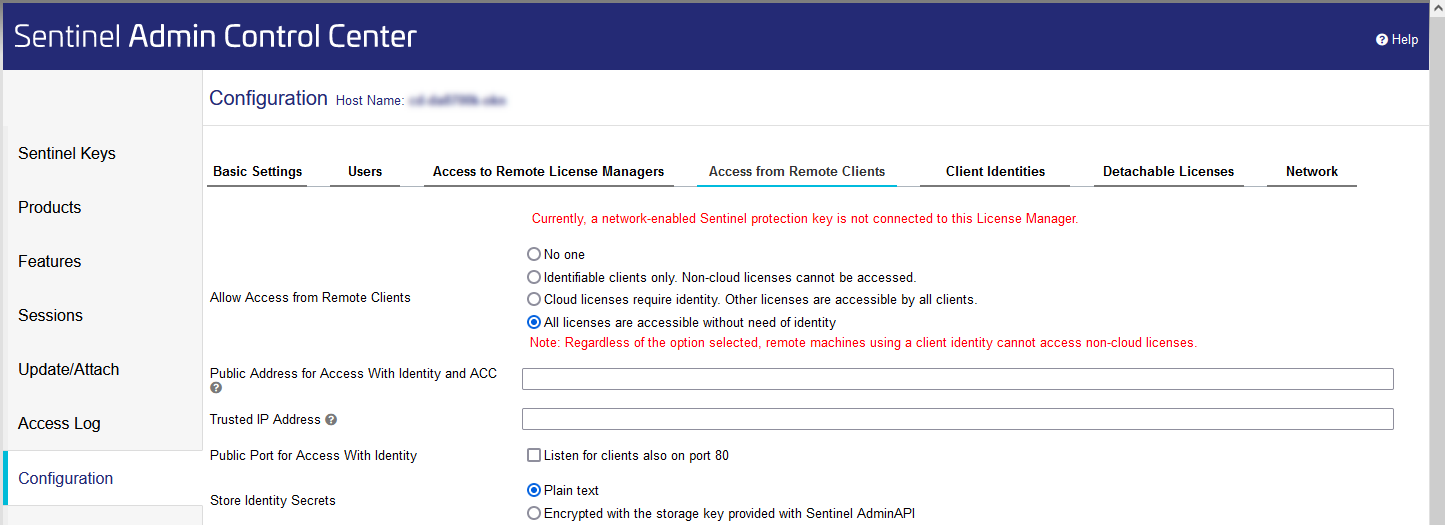
Task: Click the red network-enabled key warning text
Action: coord(805,218)
